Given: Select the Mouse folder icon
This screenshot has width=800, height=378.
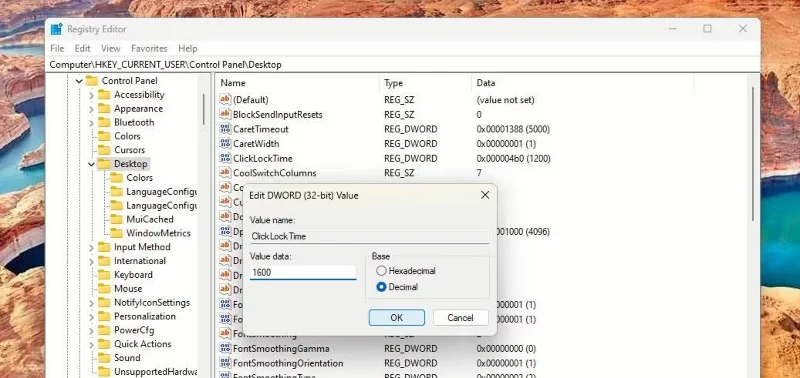Looking at the screenshot, I should pyautogui.click(x=104, y=288).
